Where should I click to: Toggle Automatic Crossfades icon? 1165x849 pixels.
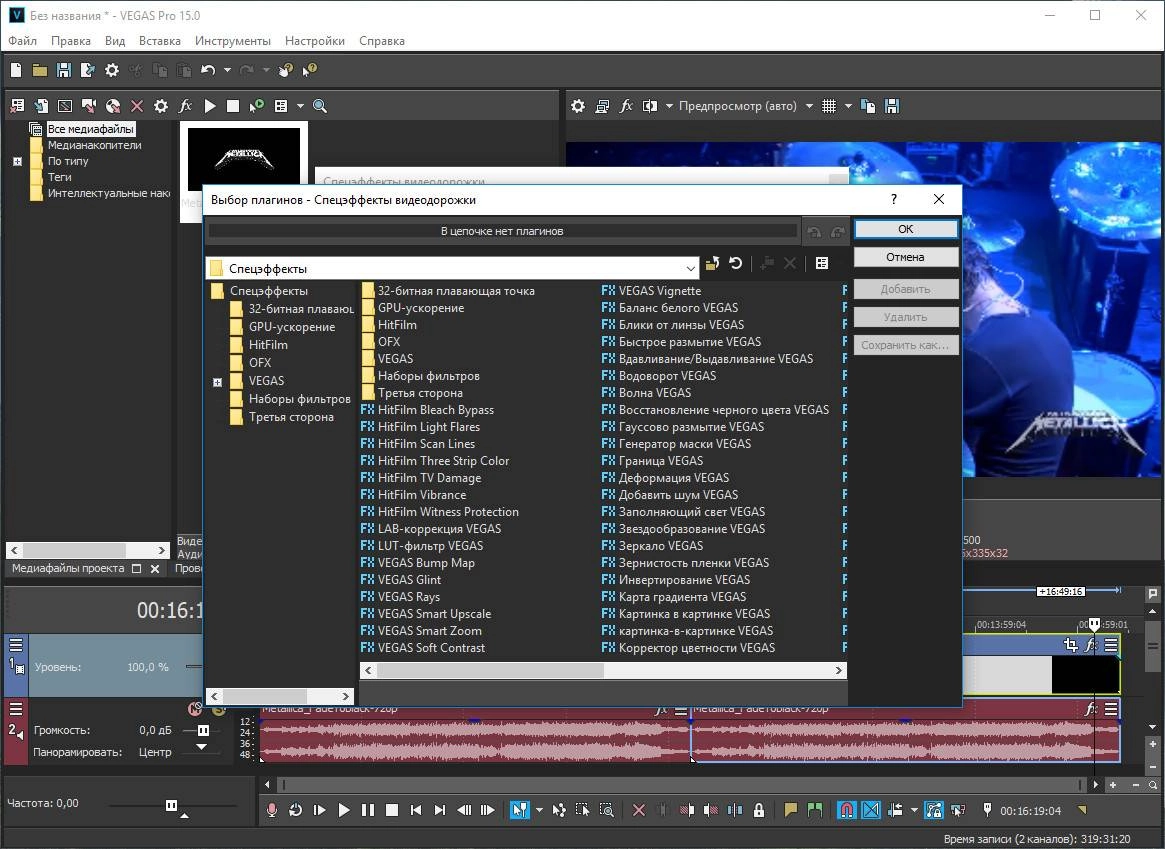point(871,810)
